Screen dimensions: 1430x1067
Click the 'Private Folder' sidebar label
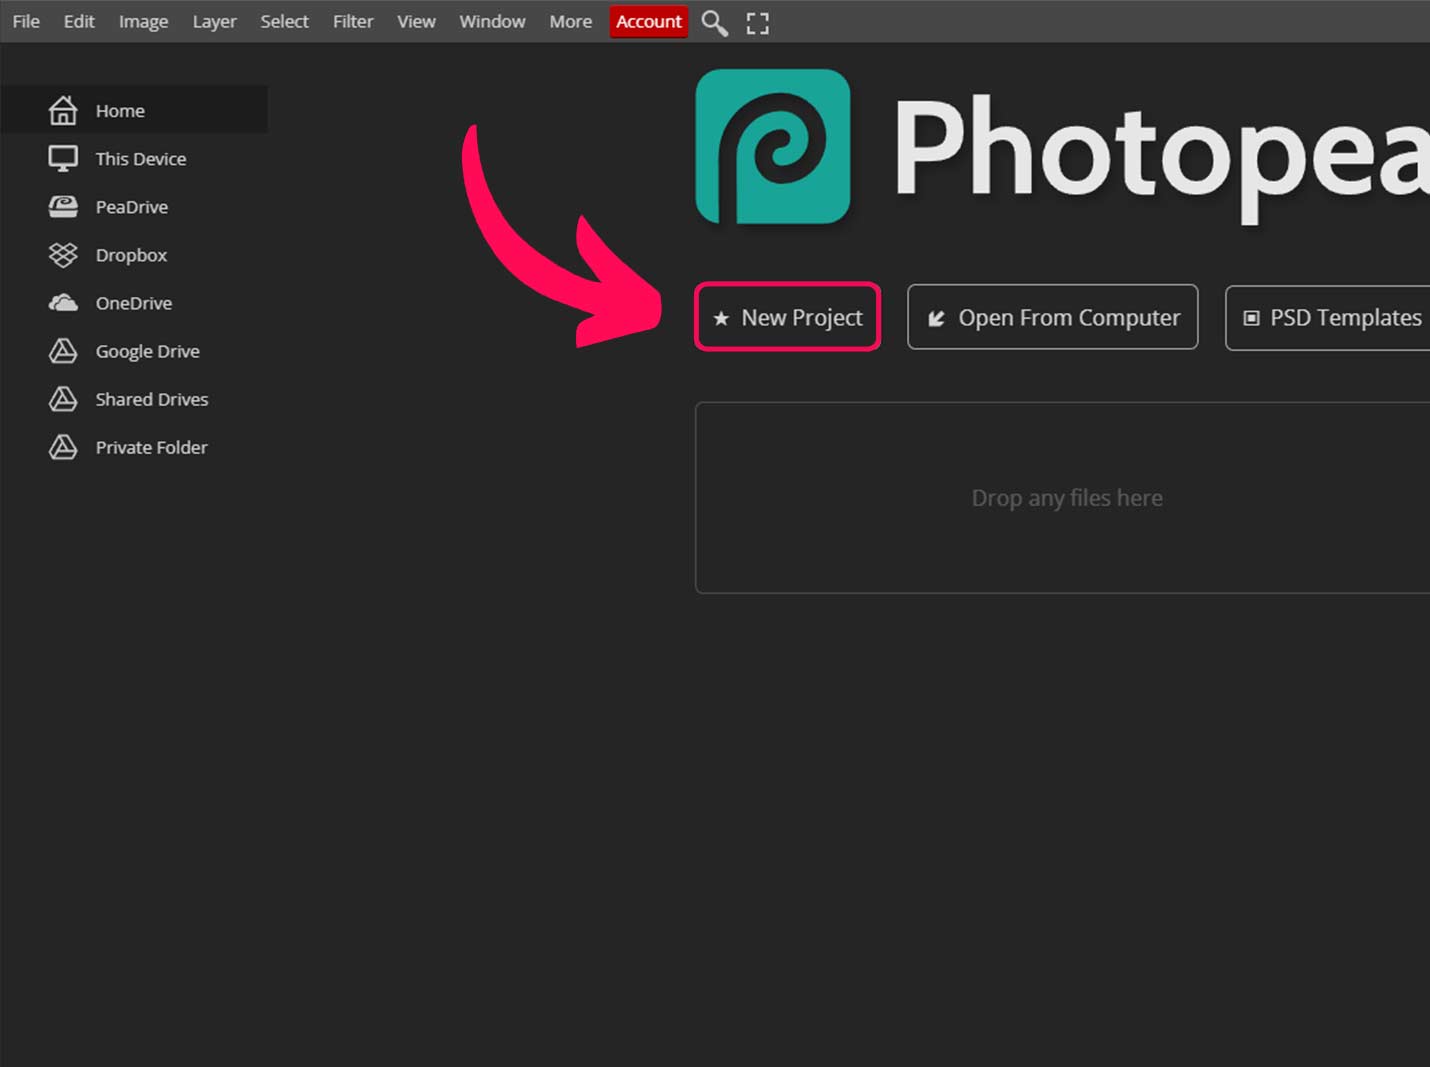pos(152,447)
